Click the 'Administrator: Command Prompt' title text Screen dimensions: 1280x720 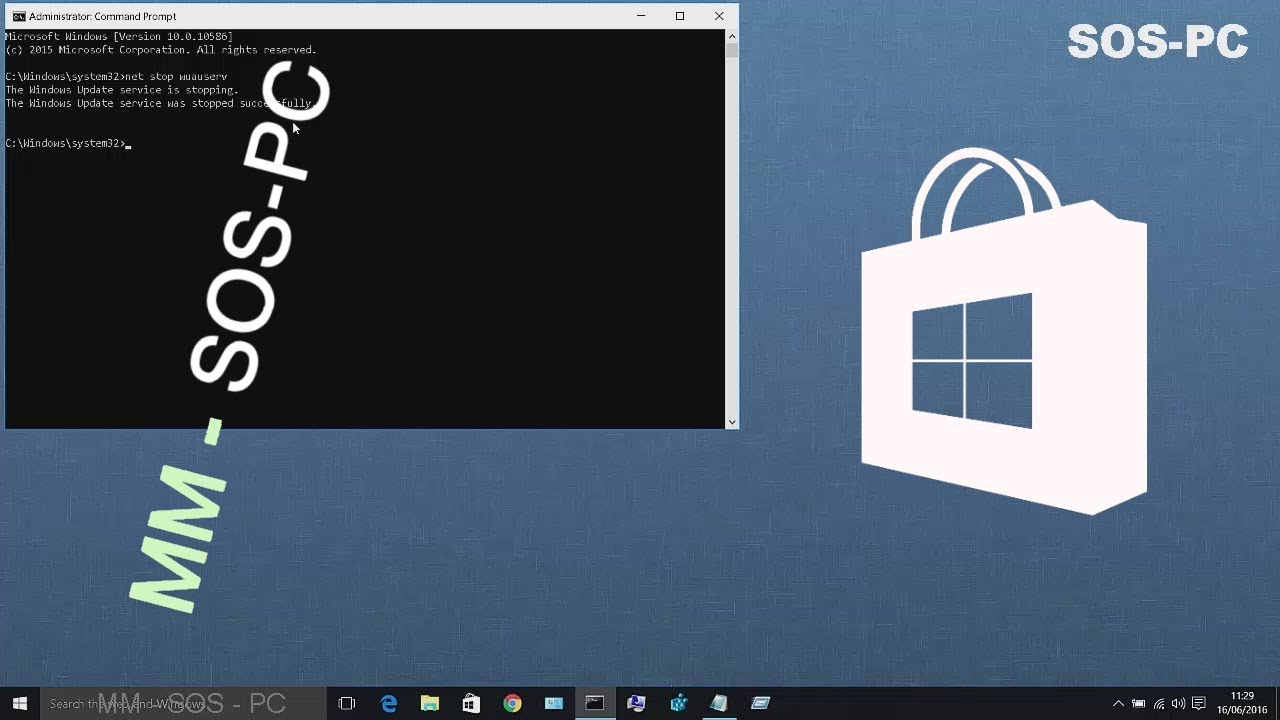click(103, 16)
